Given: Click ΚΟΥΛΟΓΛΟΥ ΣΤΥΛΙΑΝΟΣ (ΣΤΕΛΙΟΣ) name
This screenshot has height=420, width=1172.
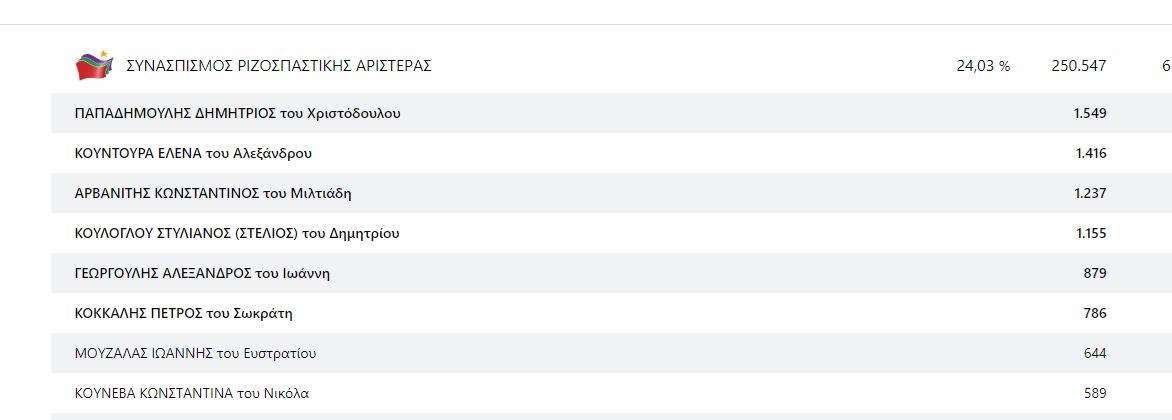Looking at the screenshot, I should click(x=237, y=233).
